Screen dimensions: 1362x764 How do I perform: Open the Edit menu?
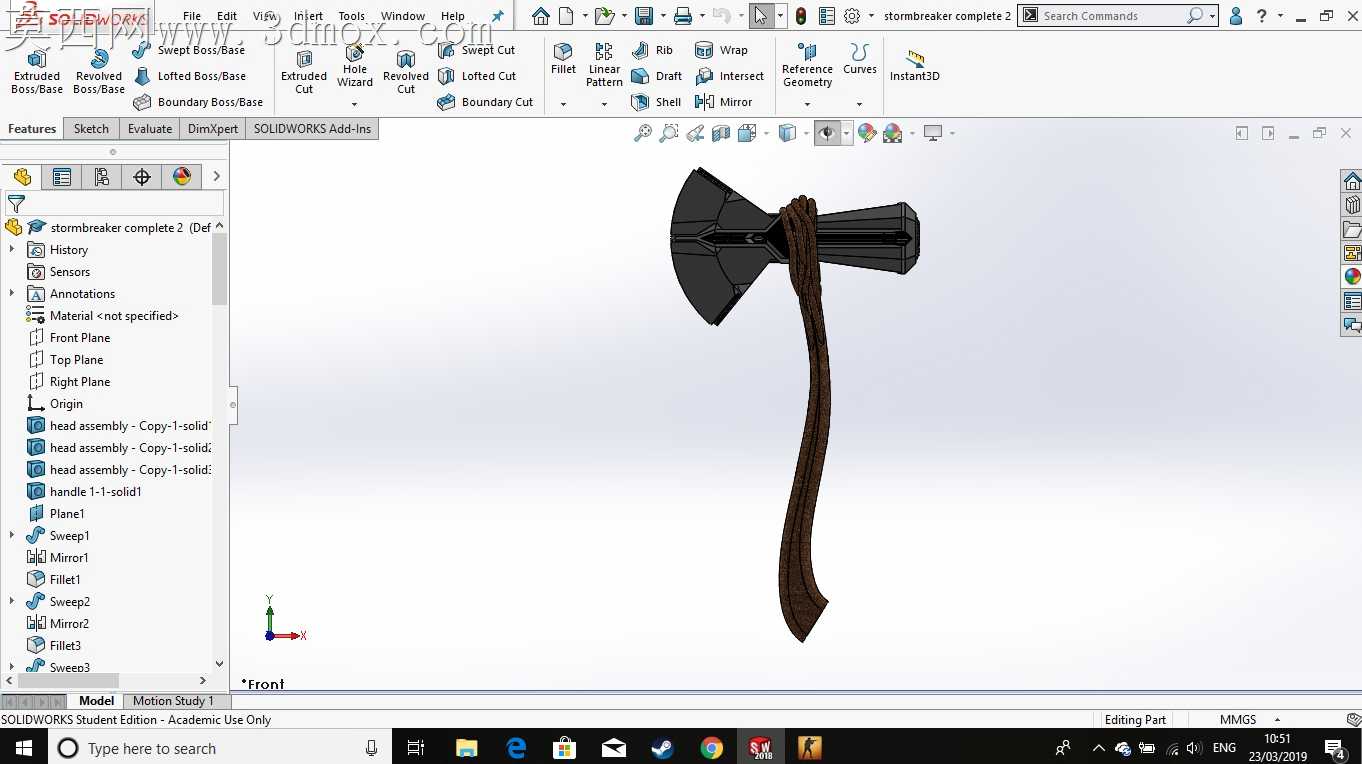pyautogui.click(x=227, y=16)
